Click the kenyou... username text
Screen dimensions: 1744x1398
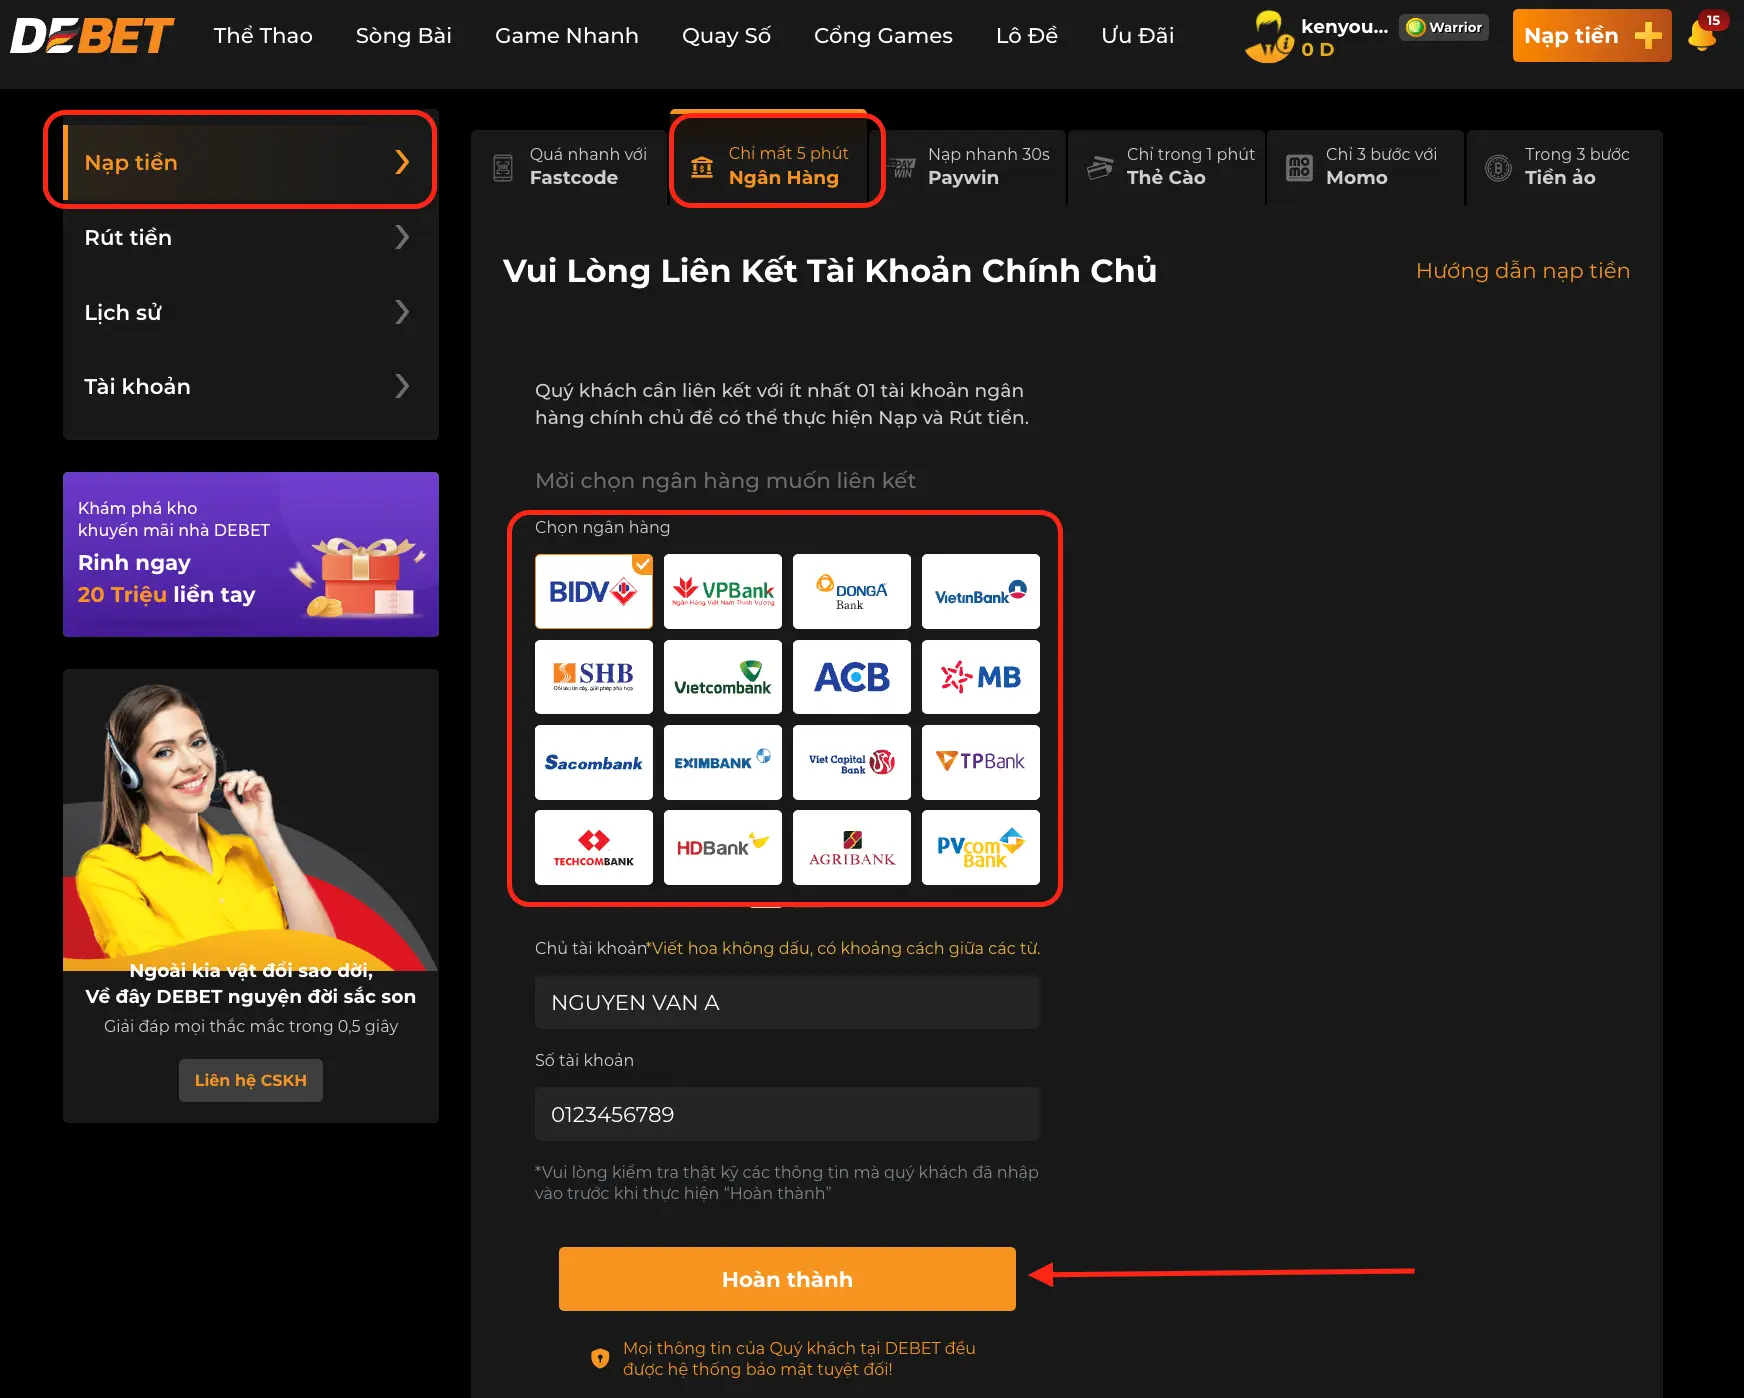(x=1344, y=27)
